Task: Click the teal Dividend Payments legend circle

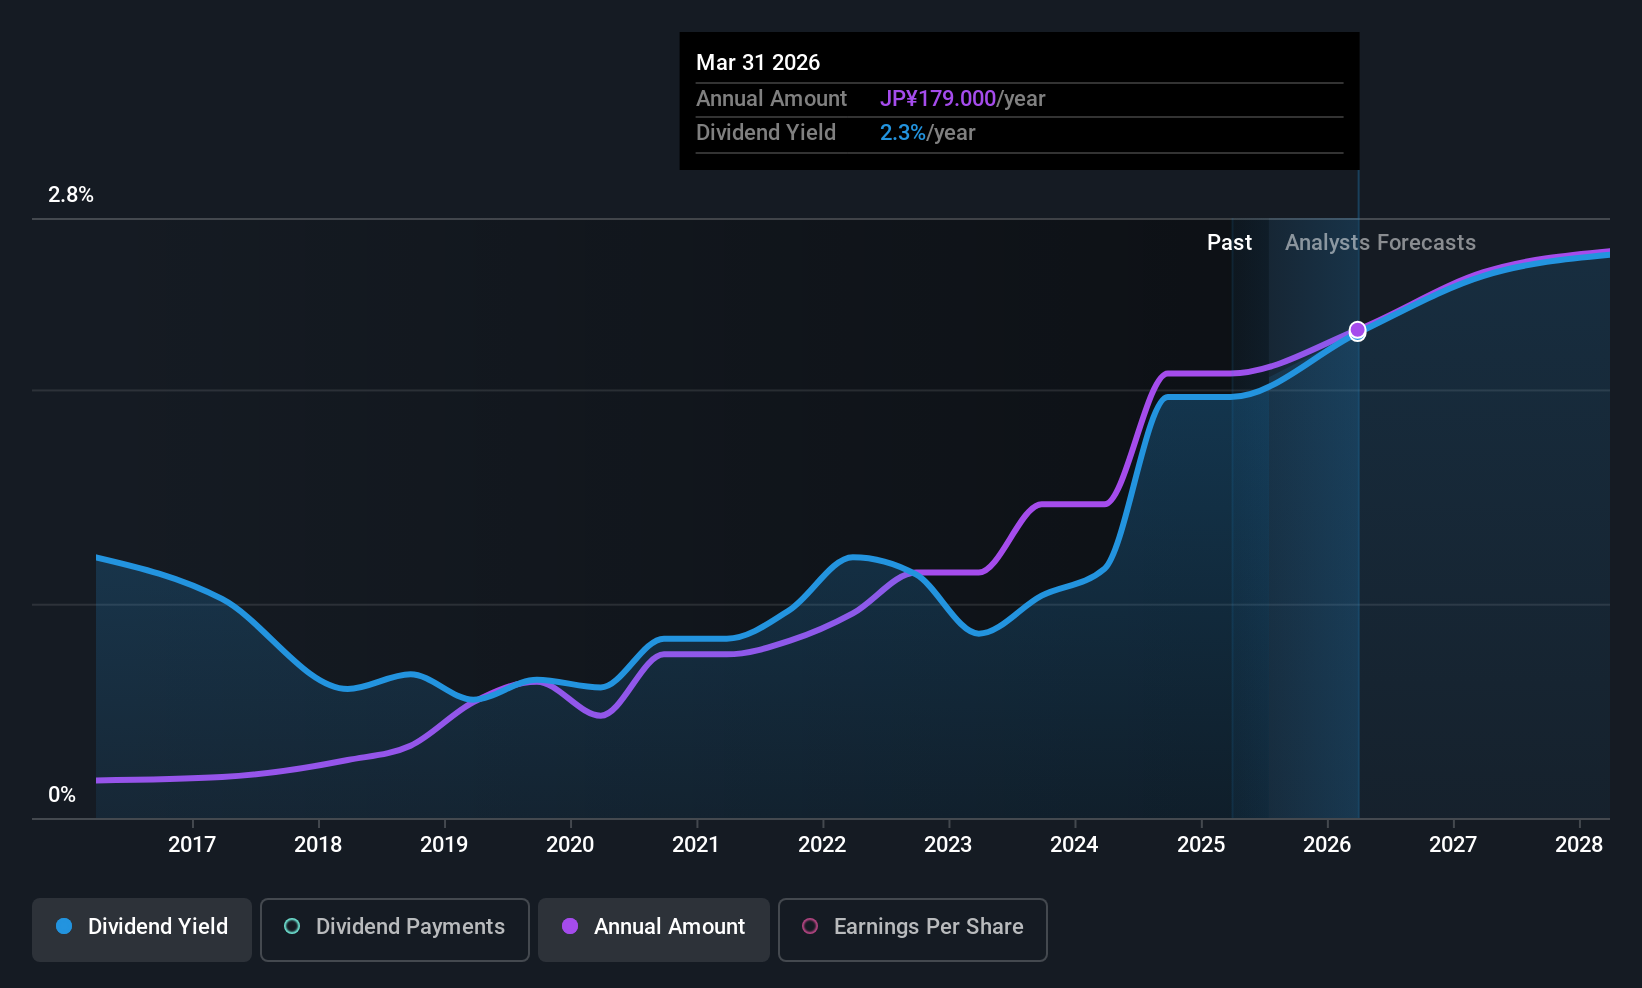Action: (292, 926)
